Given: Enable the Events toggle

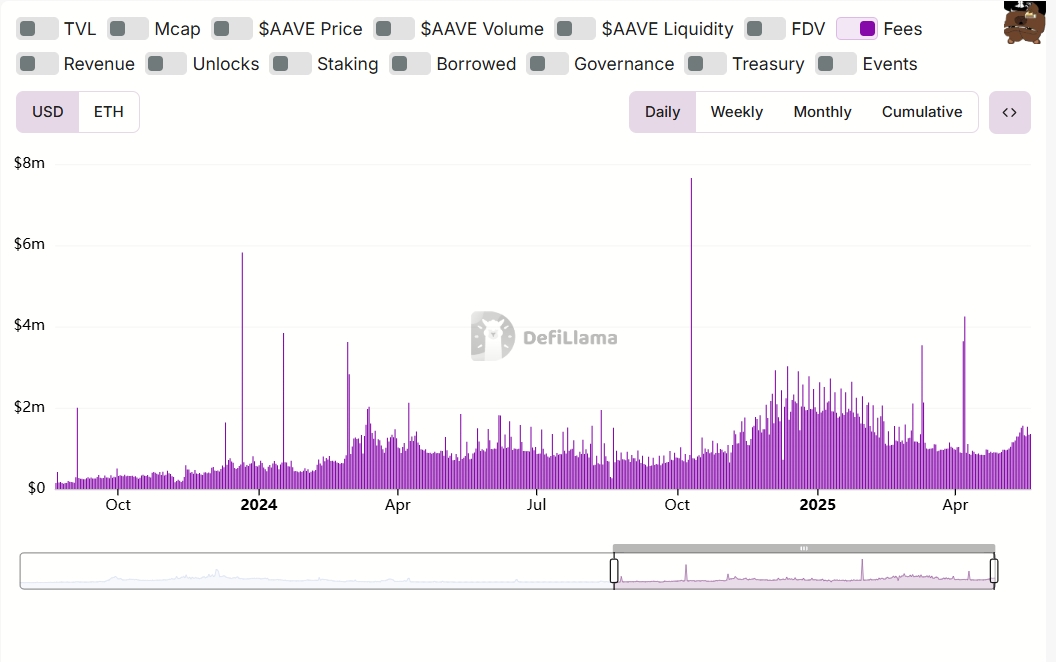Looking at the screenshot, I should 836,64.
